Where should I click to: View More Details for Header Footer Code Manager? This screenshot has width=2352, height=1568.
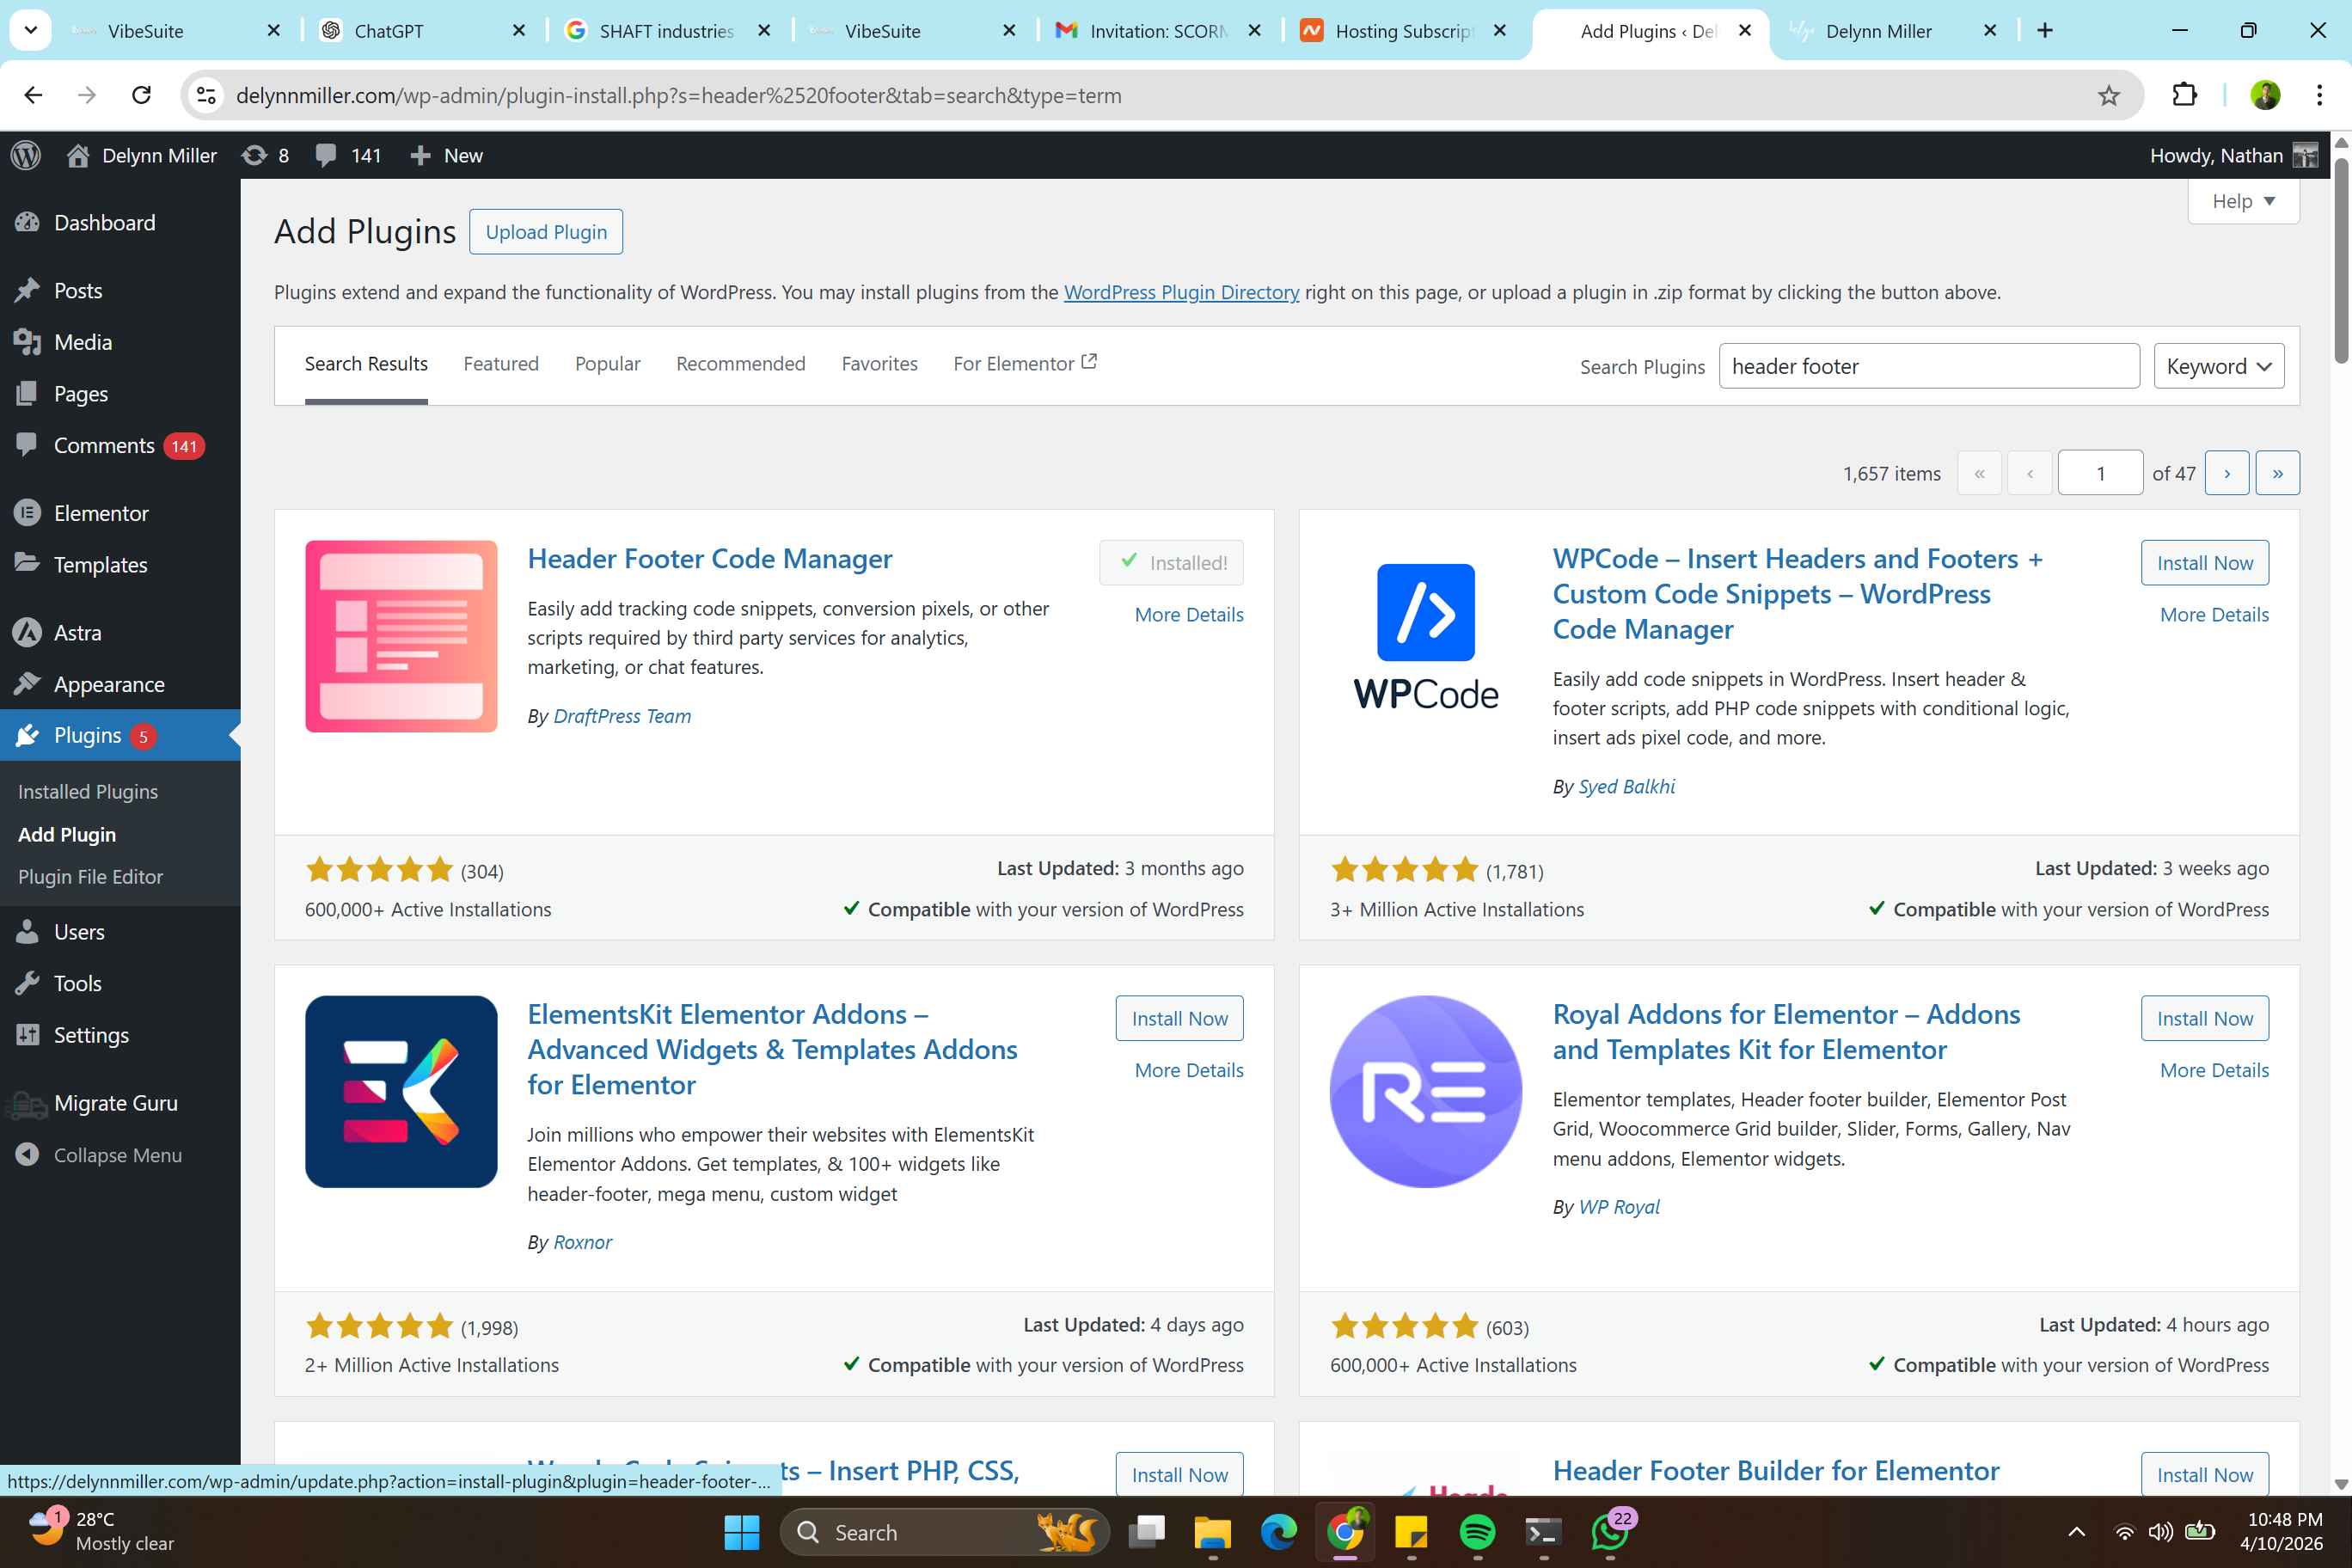(x=1189, y=615)
